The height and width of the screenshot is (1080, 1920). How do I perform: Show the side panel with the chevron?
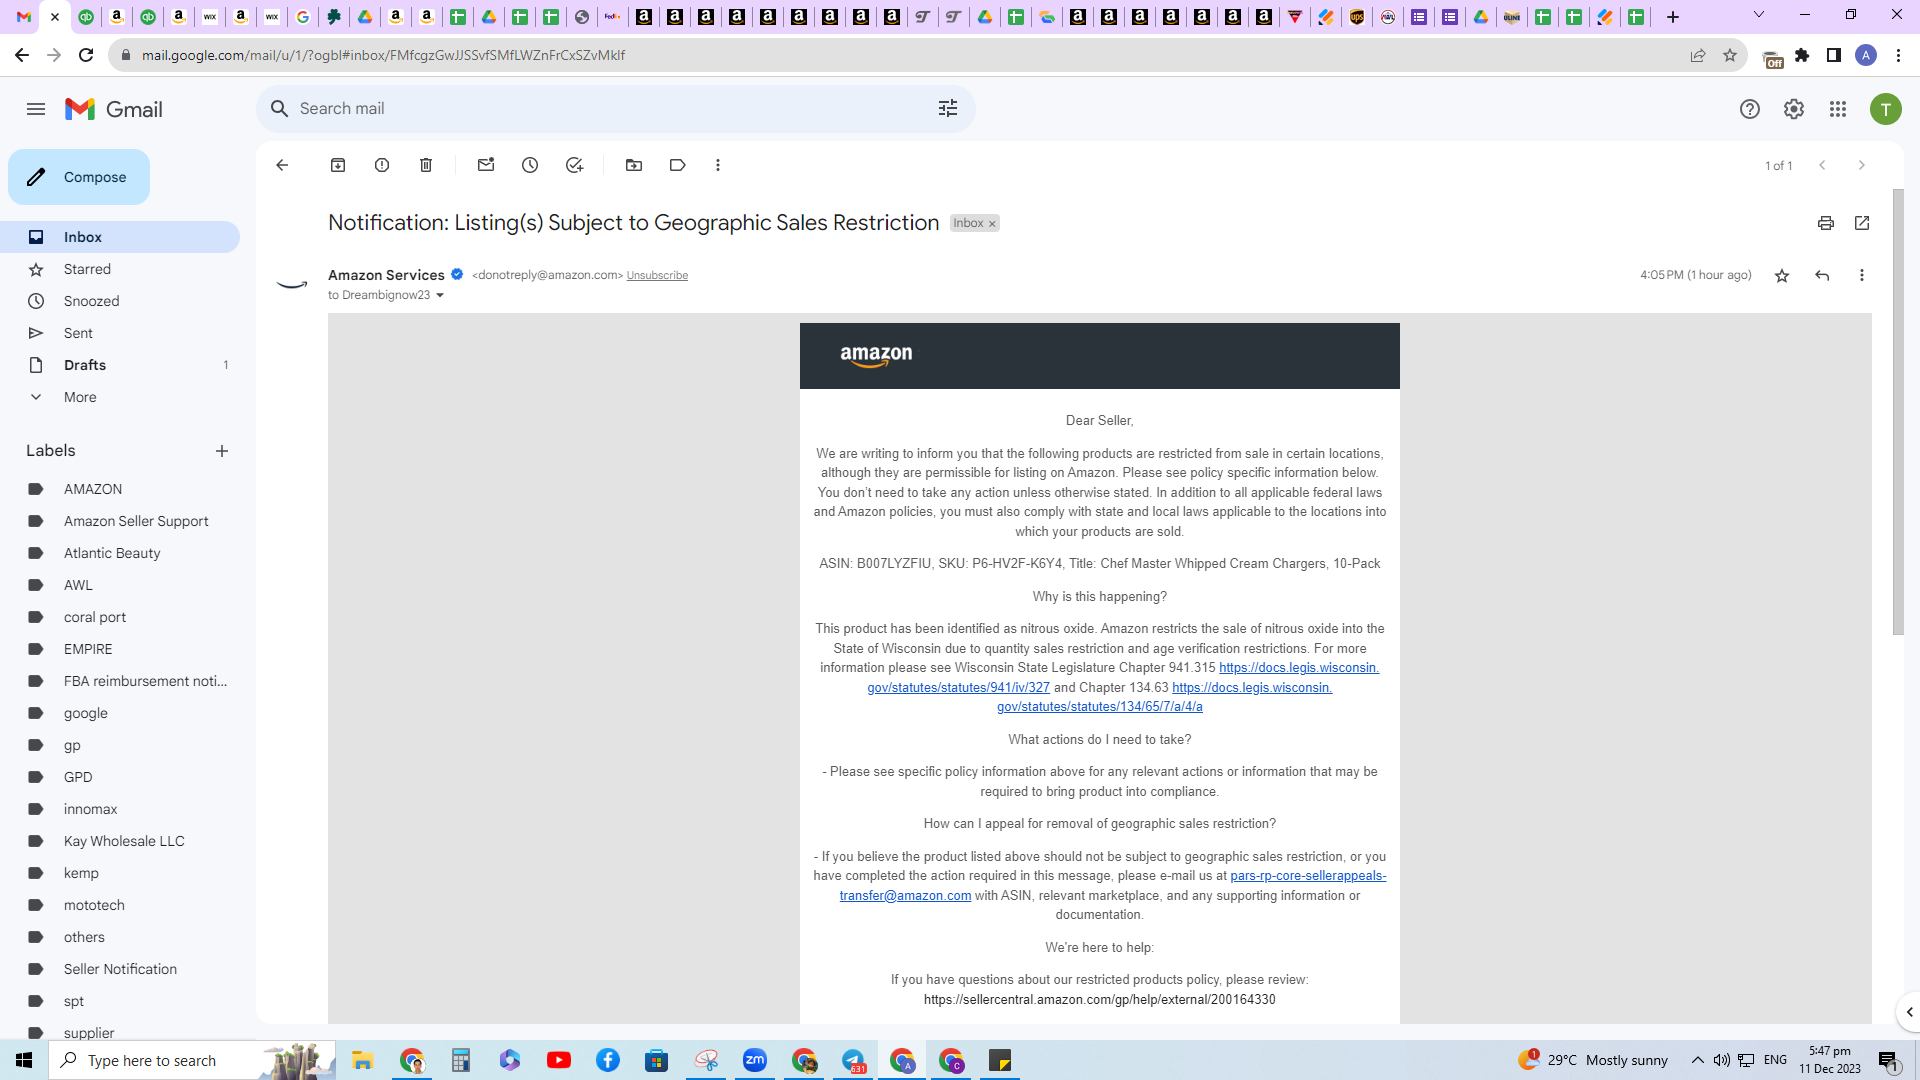[1909, 1012]
